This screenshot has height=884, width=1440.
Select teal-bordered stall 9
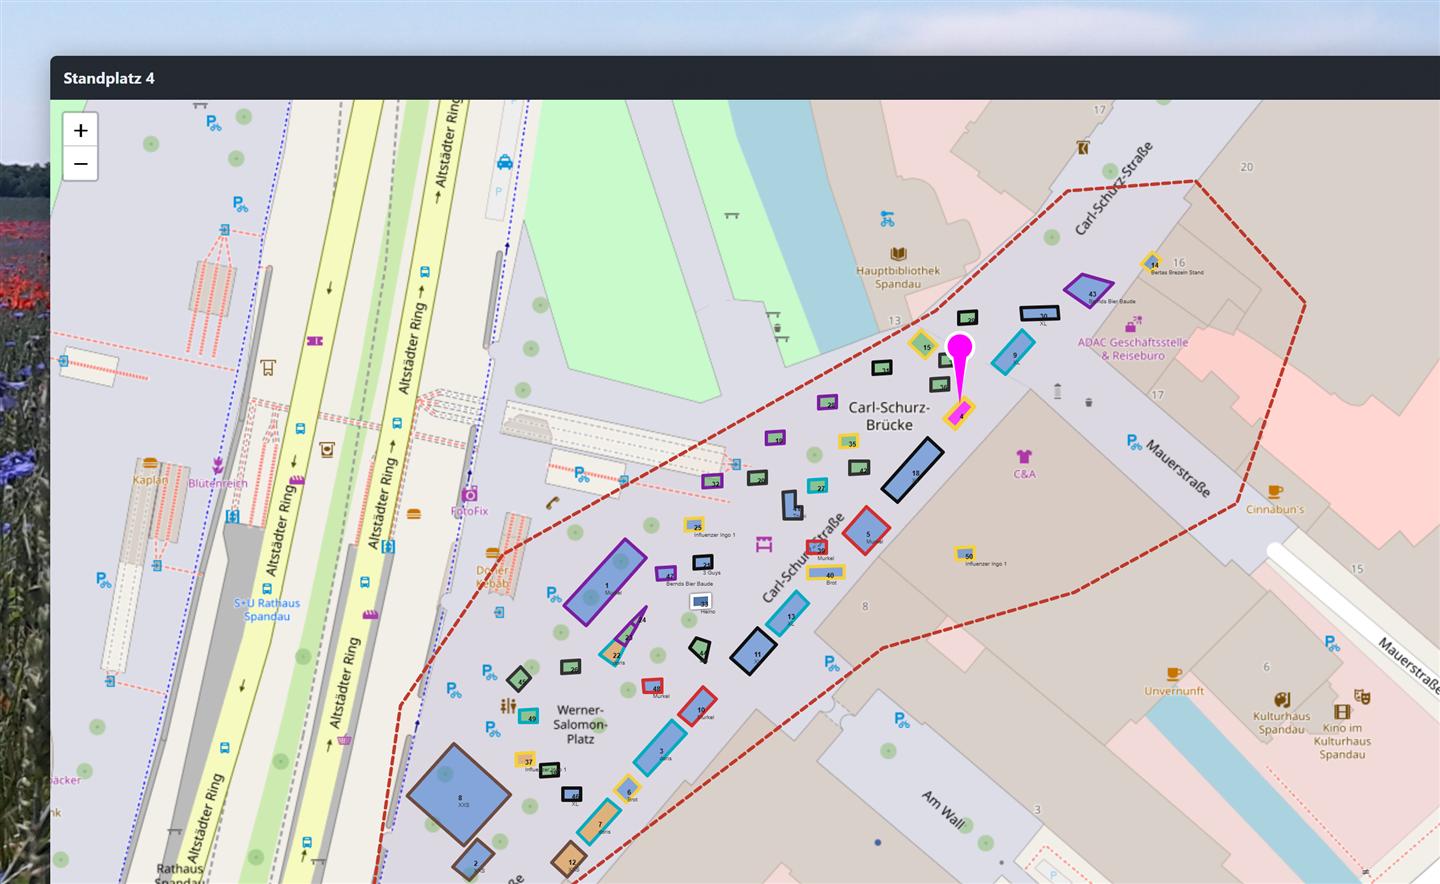click(1013, 352)
